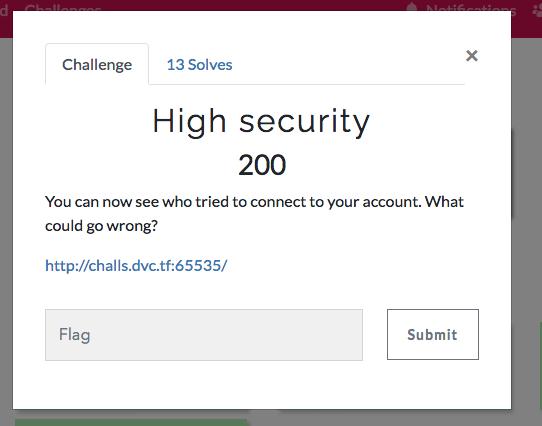Close the challenge dialog with the X
The width and height of the screenshot is (542, 426).
(471, 56)
